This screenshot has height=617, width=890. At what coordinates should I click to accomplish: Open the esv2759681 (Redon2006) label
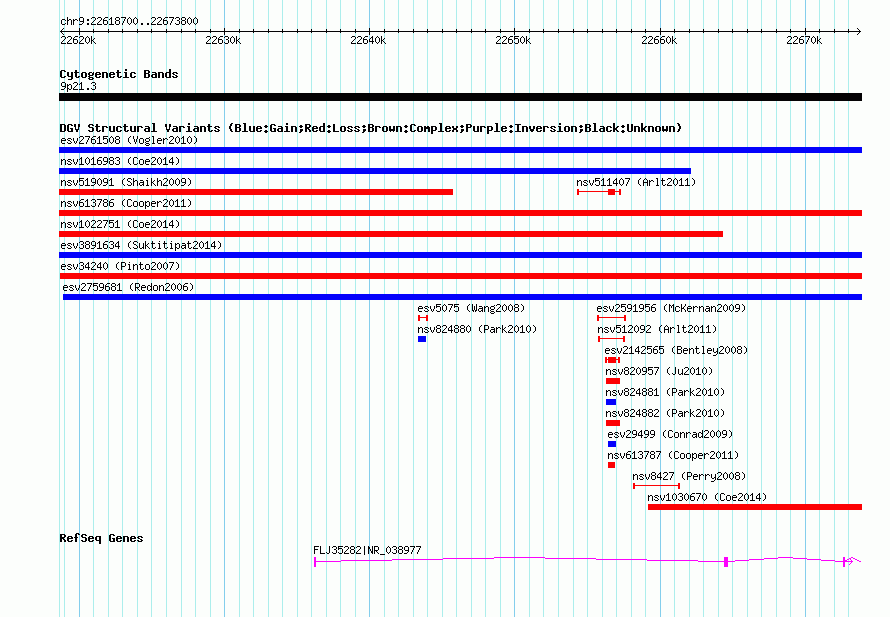click(x=128, y=287)
